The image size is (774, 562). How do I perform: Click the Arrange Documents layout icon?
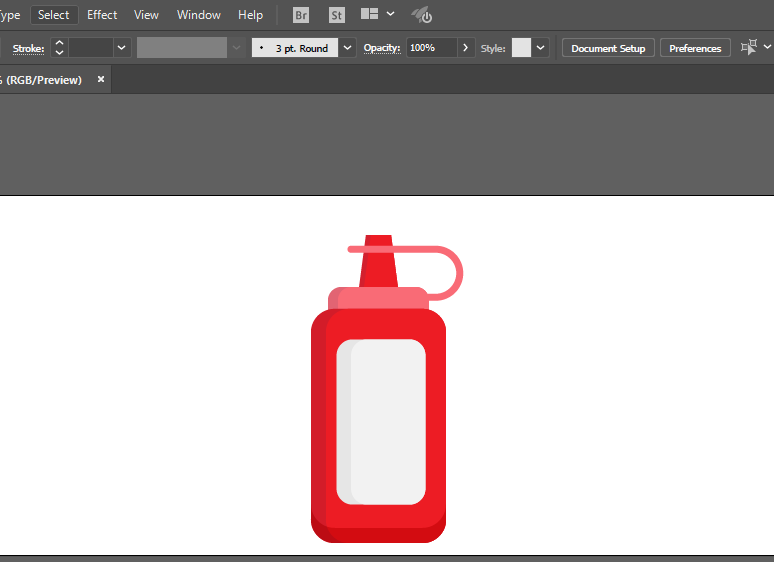(369, 15)
